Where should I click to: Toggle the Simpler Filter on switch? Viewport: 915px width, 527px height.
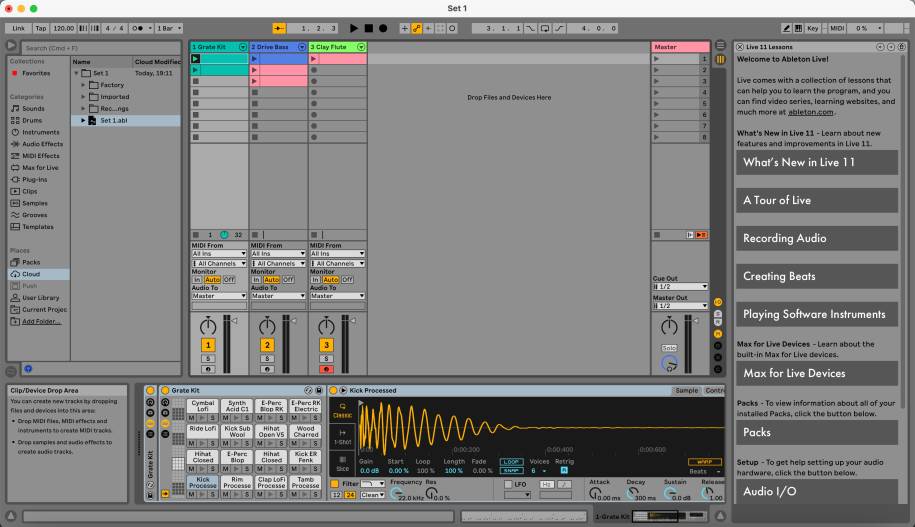coord(334,484)
